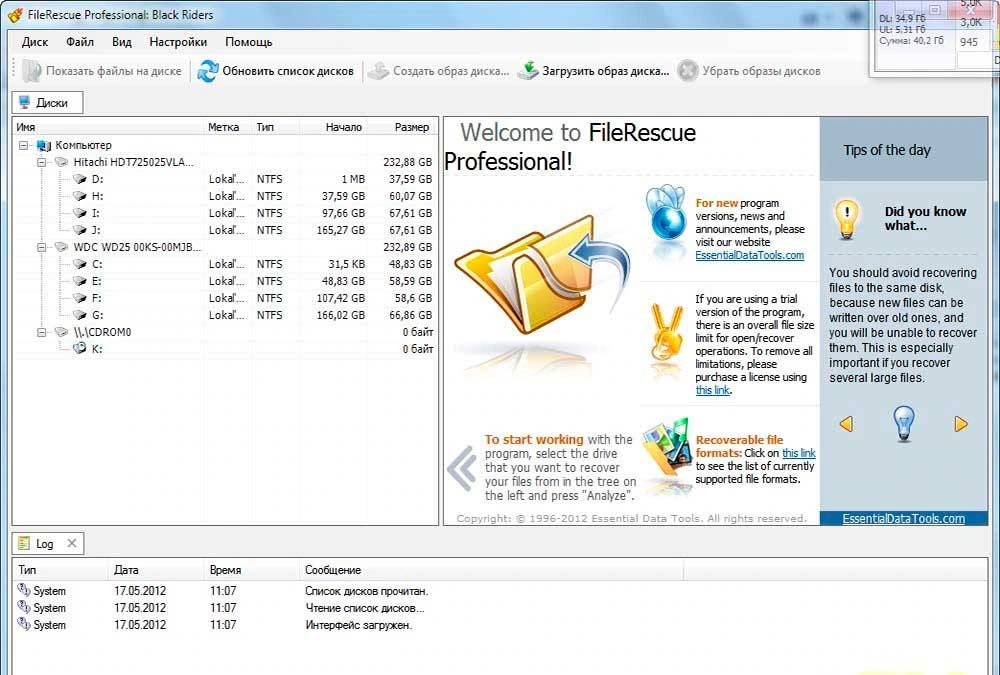1000x675 pixels.
Task: Click drive G: partition icon
Action: (80, 315)
